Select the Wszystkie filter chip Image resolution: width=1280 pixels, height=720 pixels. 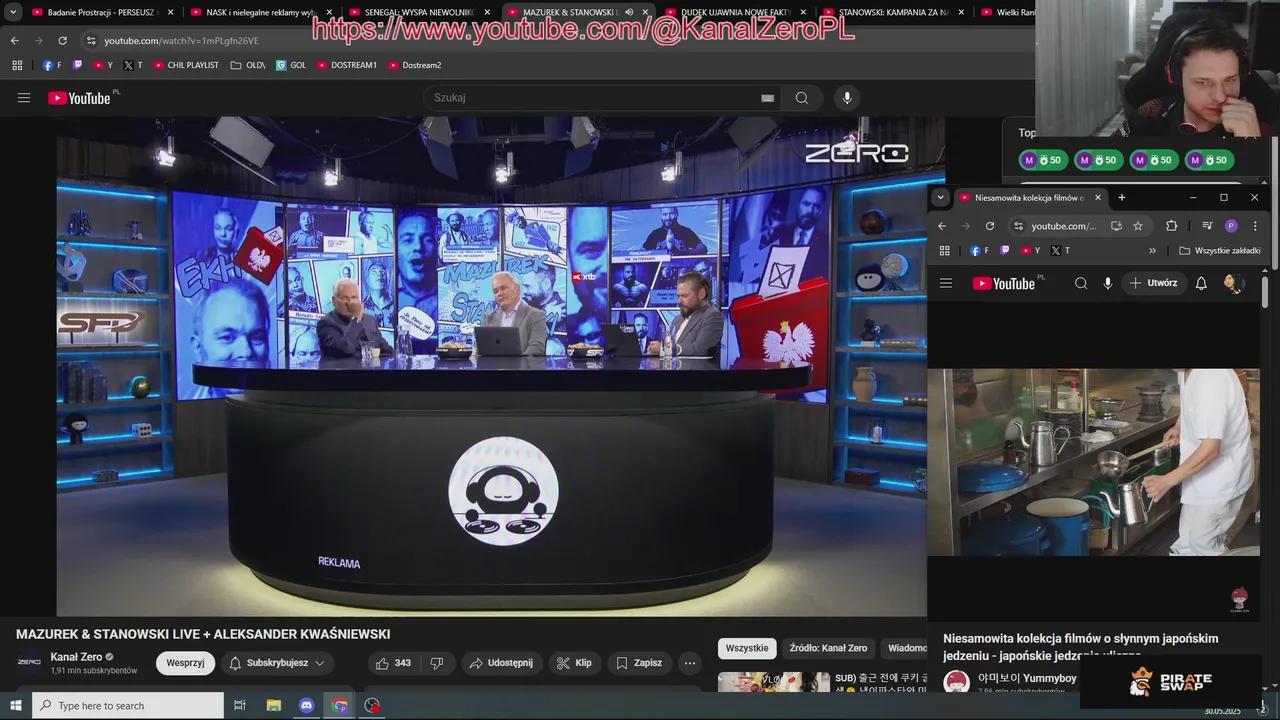pos(747,648)
